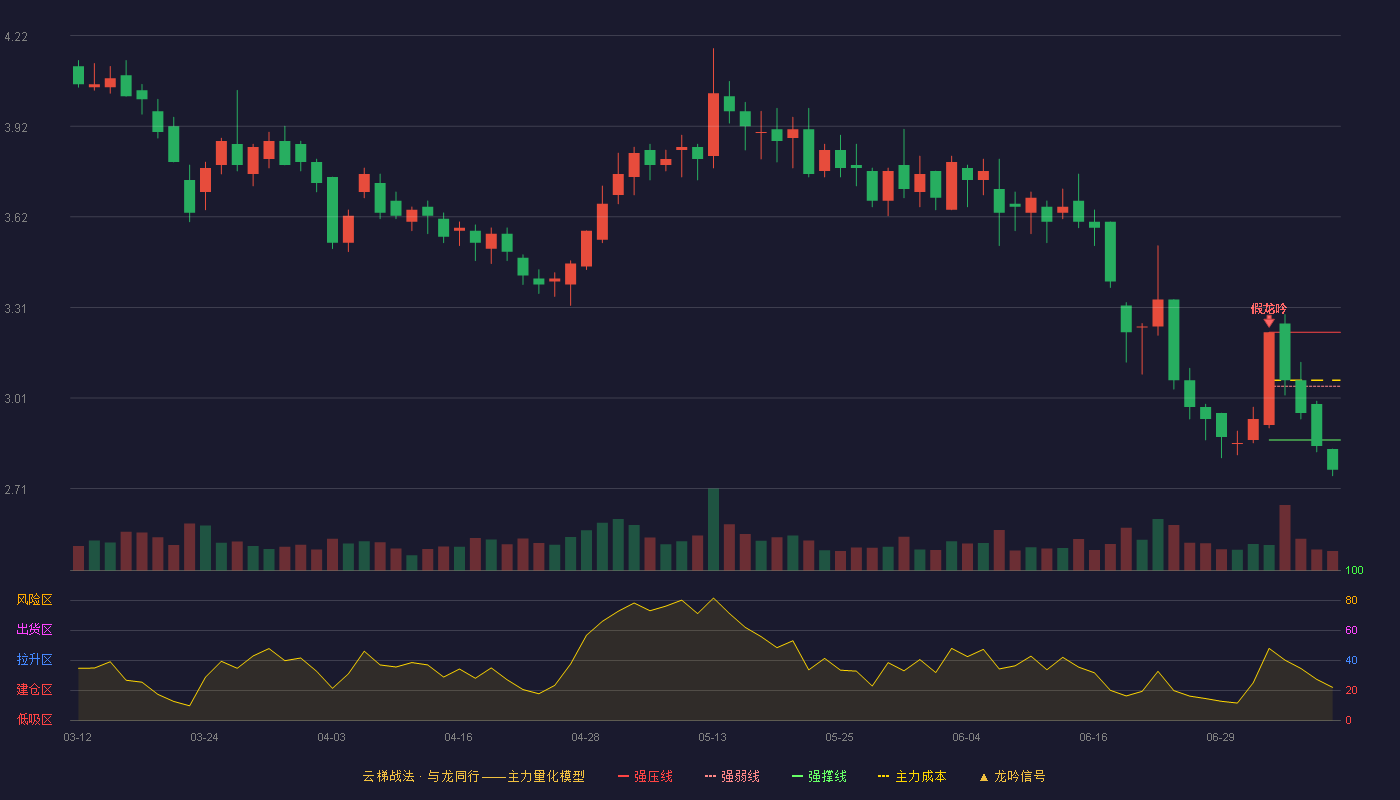Screen dimensions: 1400x800
Task: Click the 04-03 date label
Action: coord(331,737)
